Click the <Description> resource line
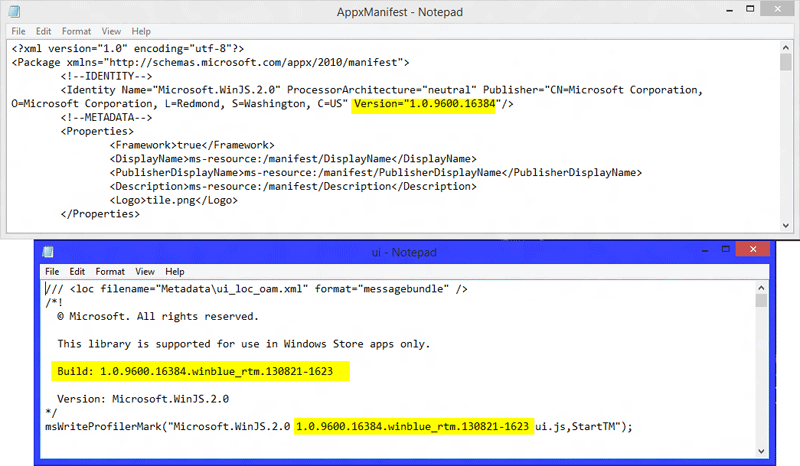This screenshot has height=466, width=800. 293,186
